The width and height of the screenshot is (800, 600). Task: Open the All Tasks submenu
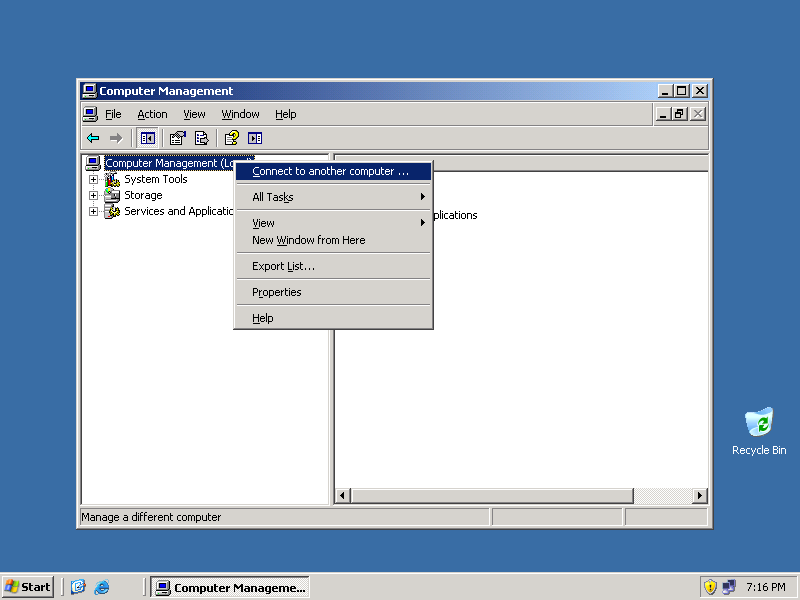(x=333, y=197)
